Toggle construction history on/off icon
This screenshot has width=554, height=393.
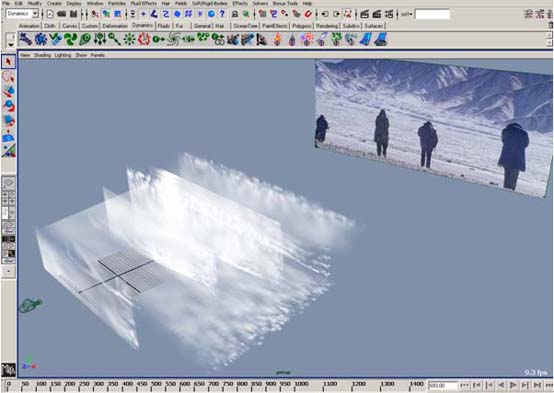pos(348,14)
